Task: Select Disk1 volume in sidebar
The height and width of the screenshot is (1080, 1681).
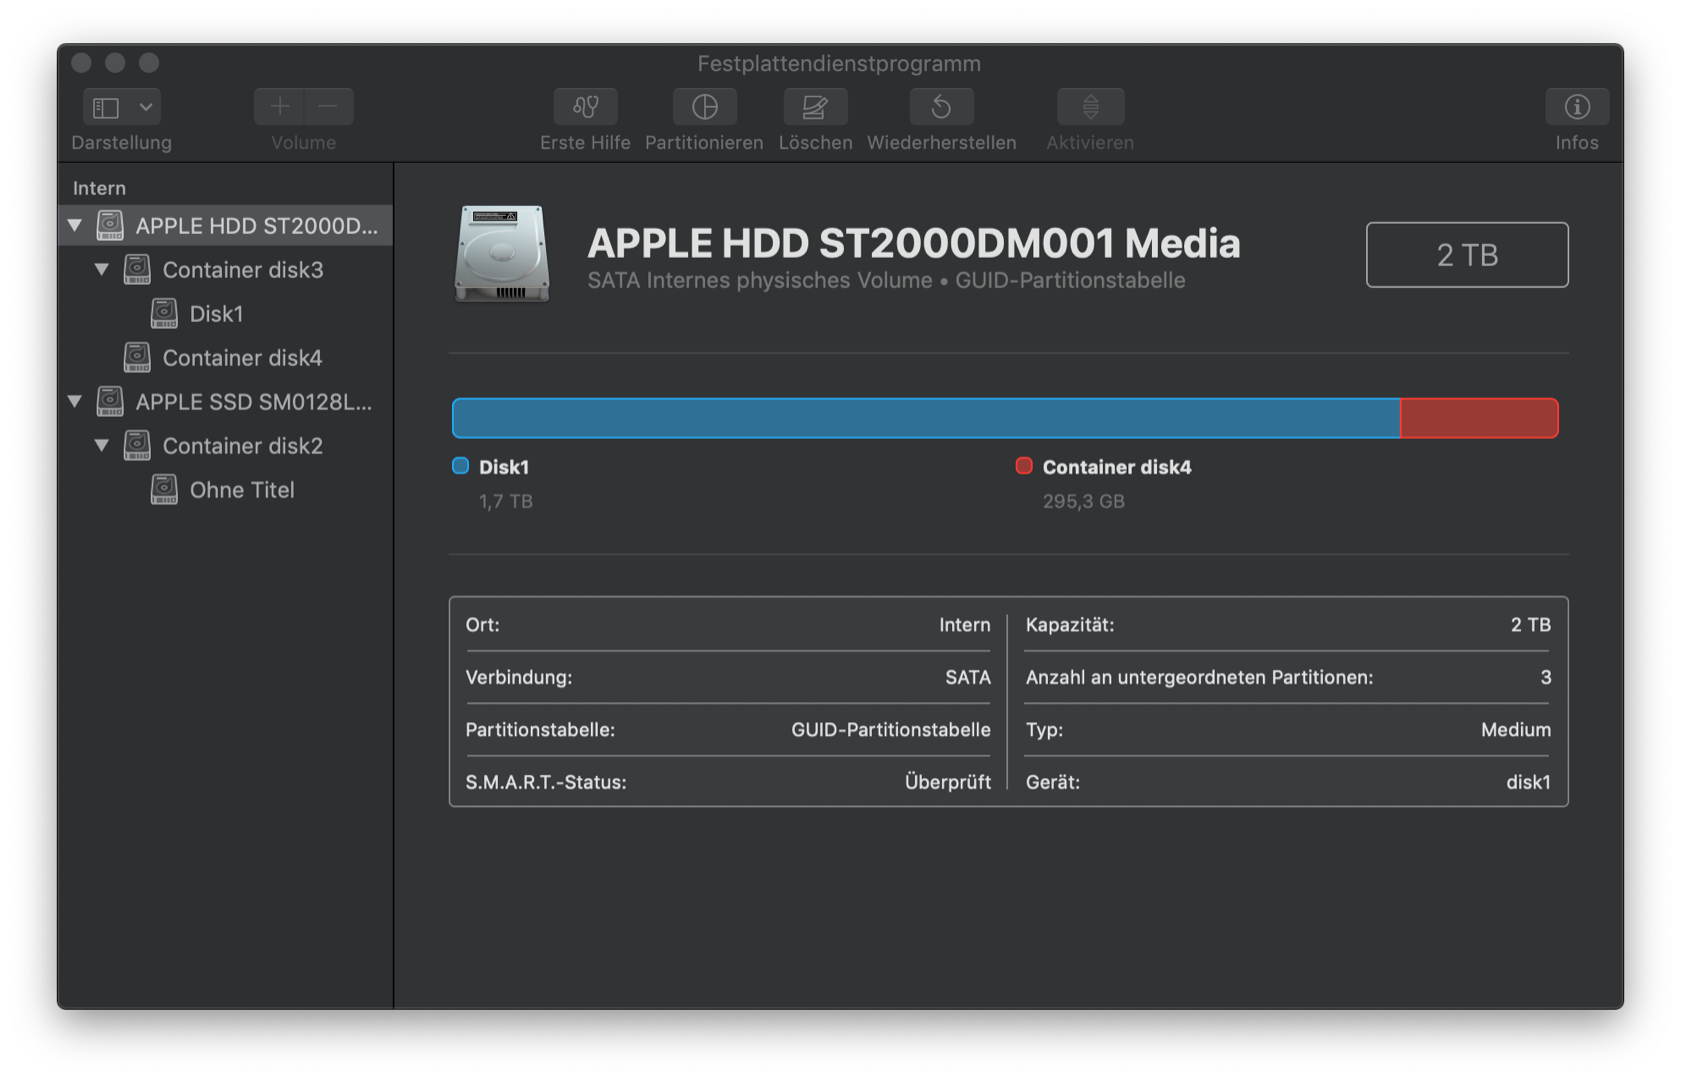Action: pos(216,314)
